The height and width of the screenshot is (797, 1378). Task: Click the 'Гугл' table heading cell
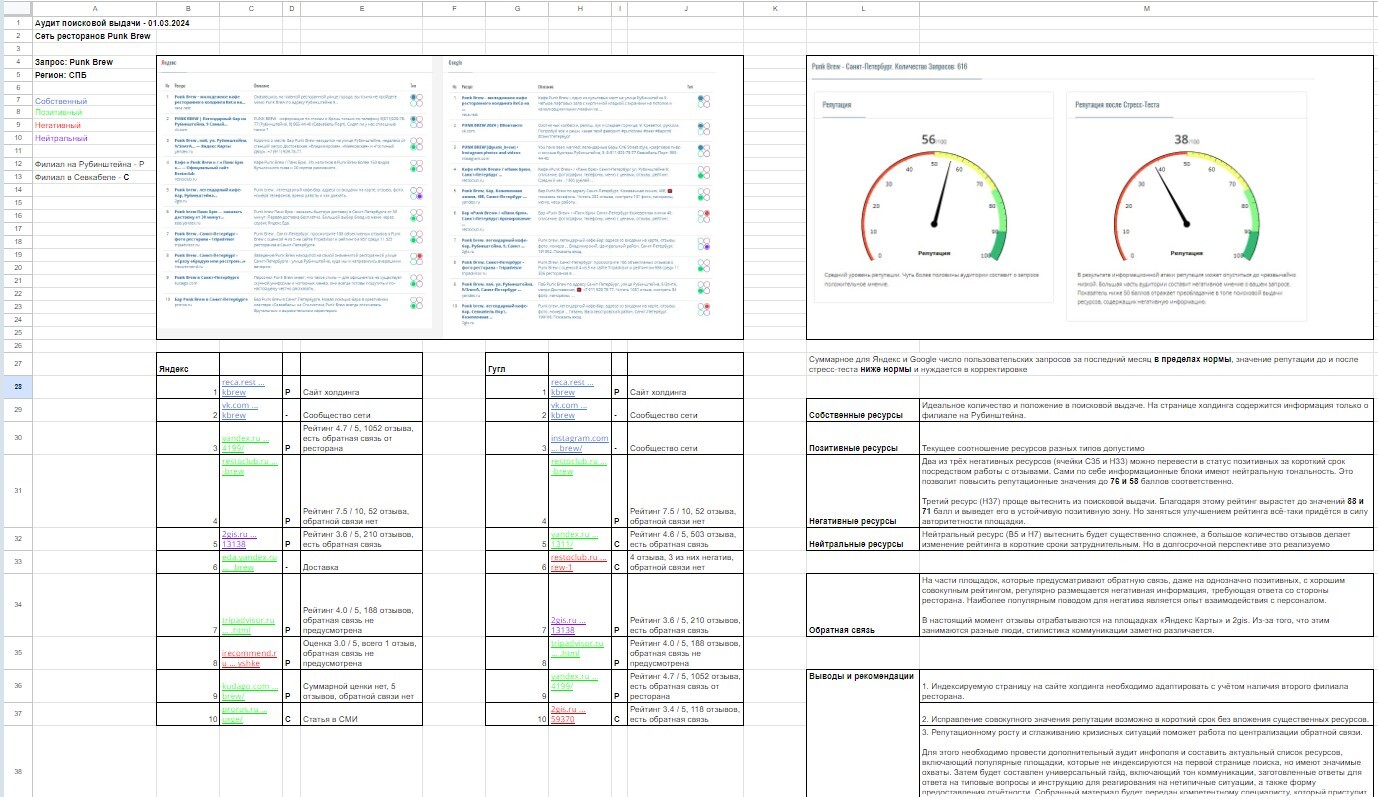point(517,363)
